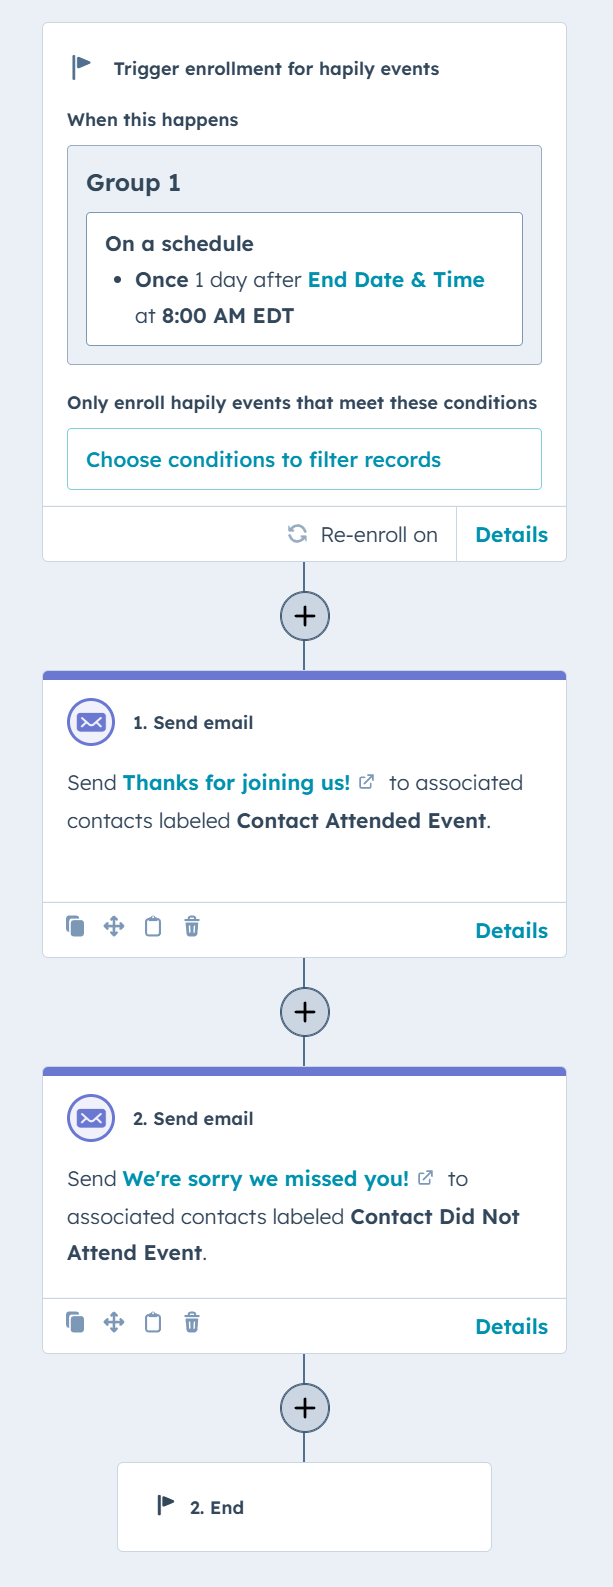Add an action with the plus button above the End step
Screen dimensions: 613x1587
[x=305, y=1408]
